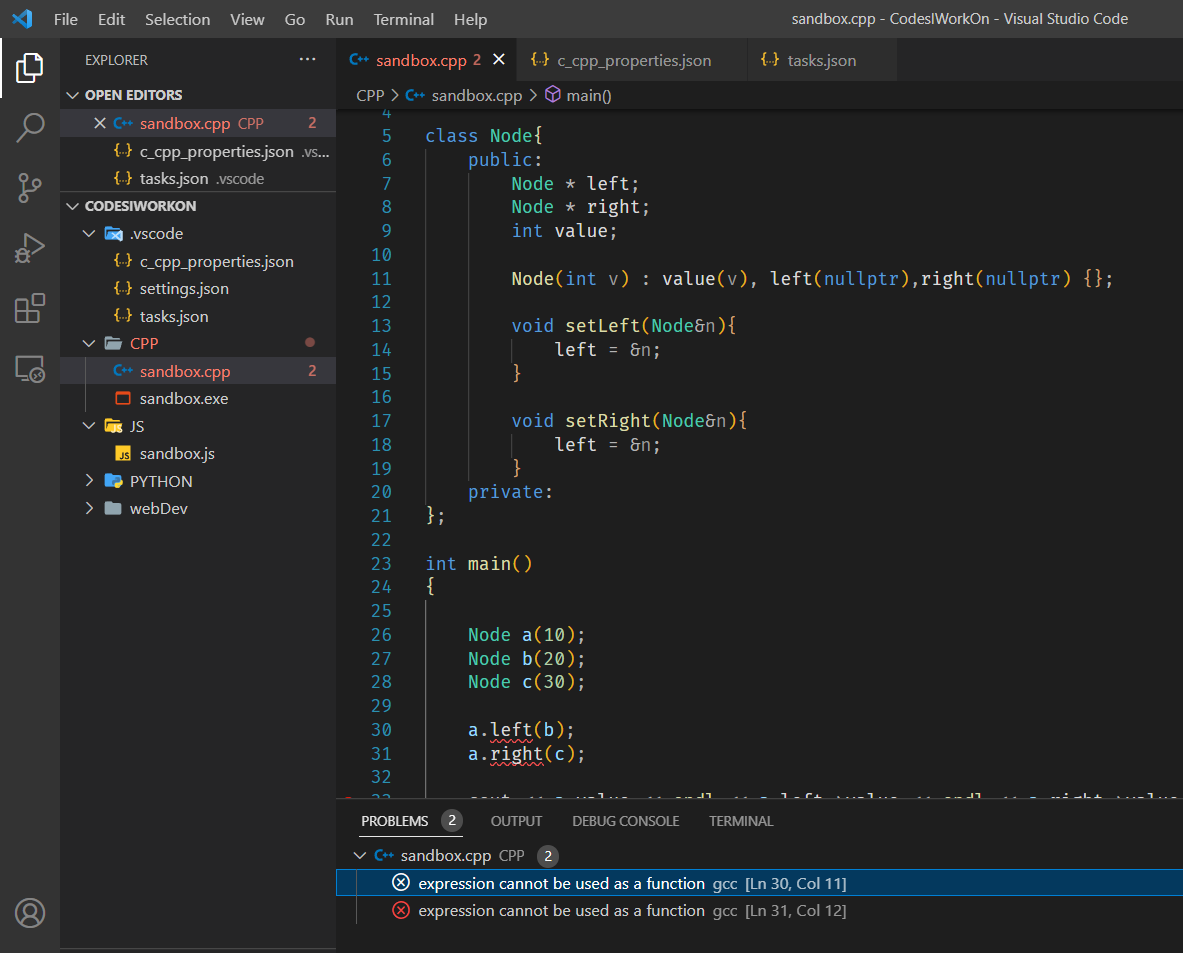
Task: Select c_cpp_properties.json in Open Editors
Action: click(198, 151)
